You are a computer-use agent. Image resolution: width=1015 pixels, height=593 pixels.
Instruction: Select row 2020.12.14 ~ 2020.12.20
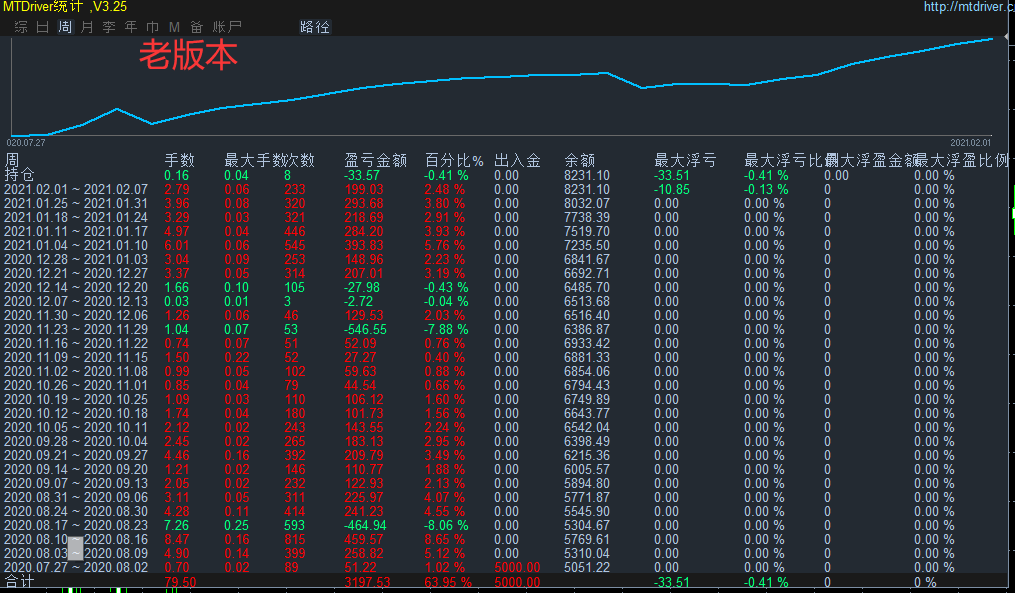(x=76, y=287)
